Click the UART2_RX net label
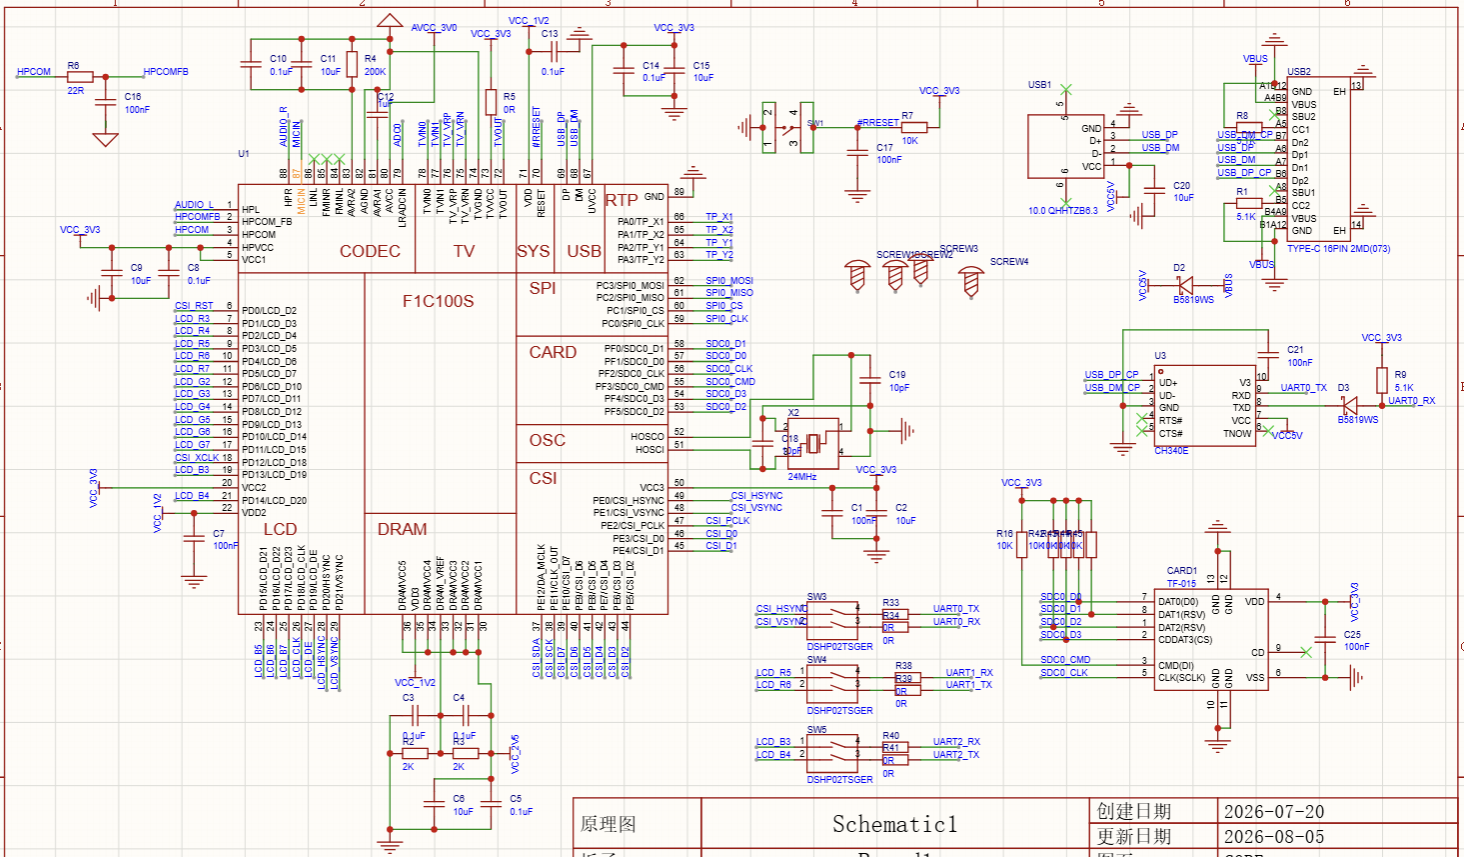Viewport: 1464px width, 857px height. pyautogui.click(x=956, y=742)
